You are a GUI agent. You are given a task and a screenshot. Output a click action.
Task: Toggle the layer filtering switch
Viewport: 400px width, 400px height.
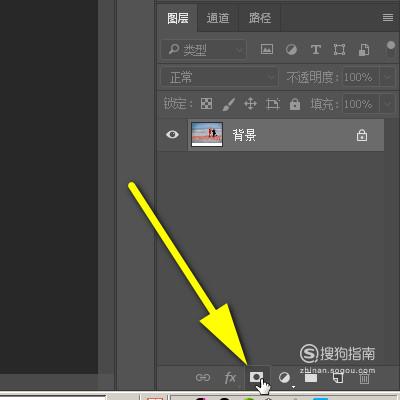point(390,49)
